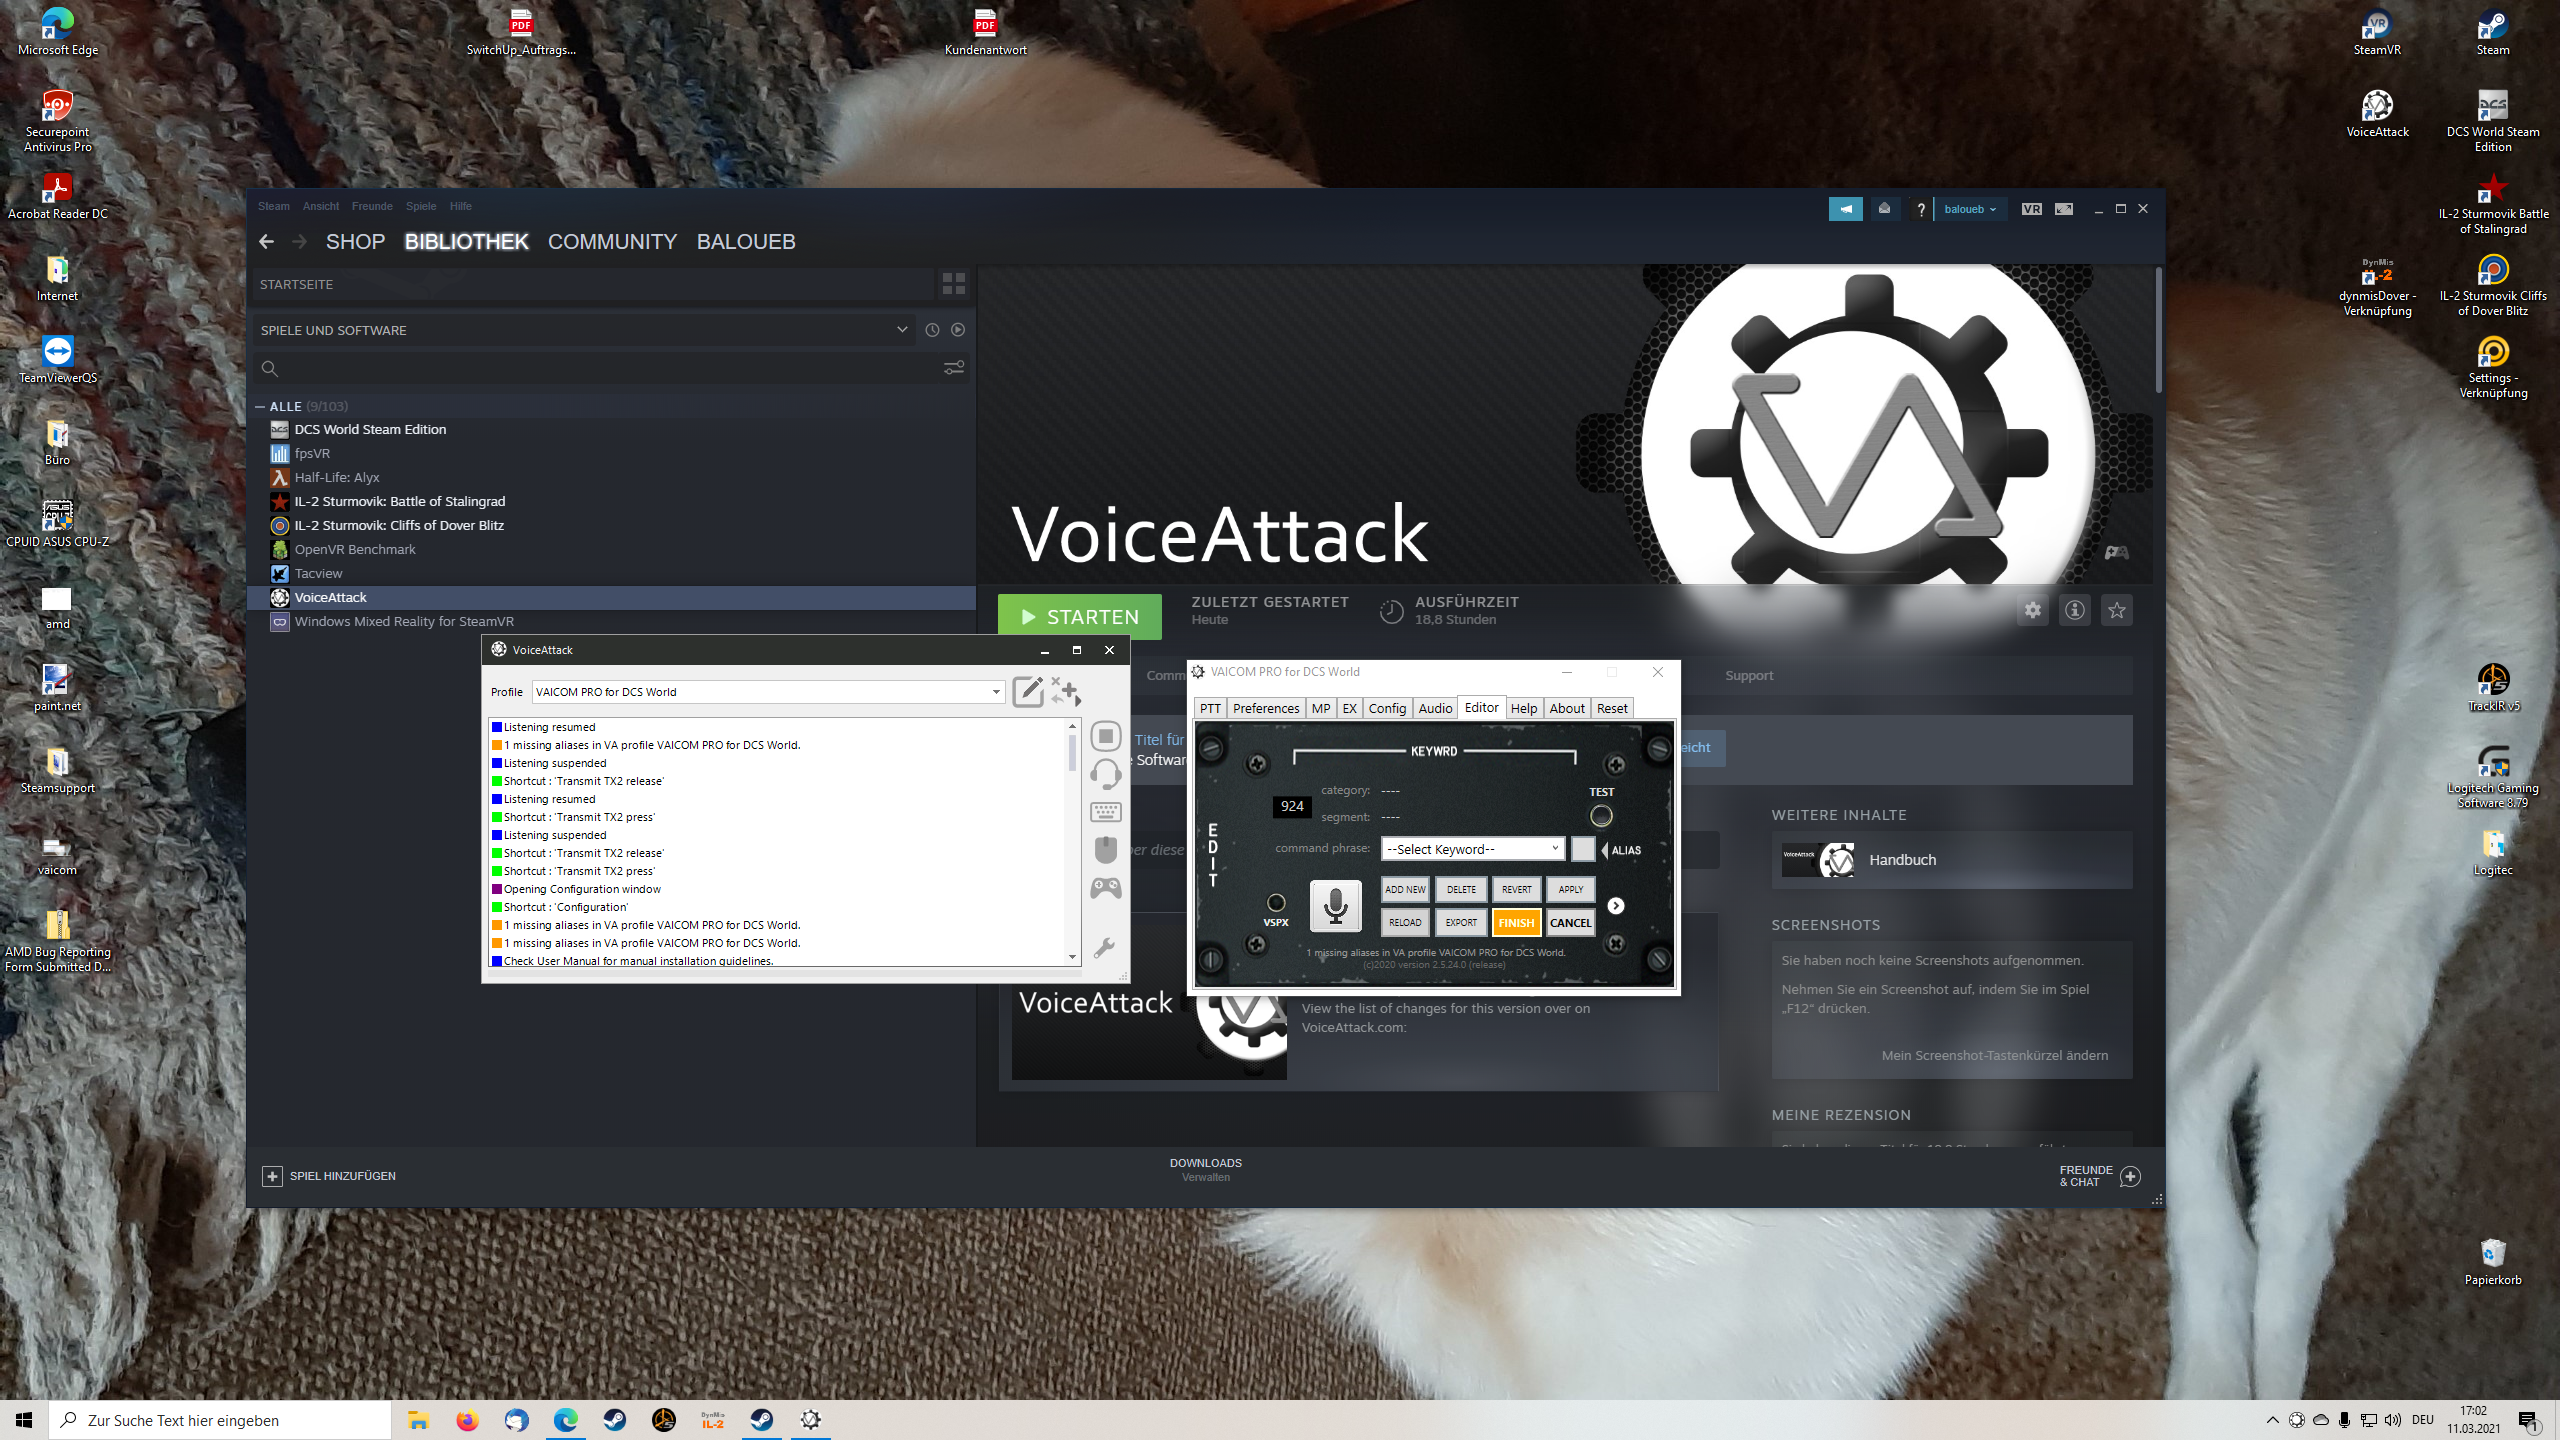Click the ready-to-play icon in library filter

[x=958, y=330]
